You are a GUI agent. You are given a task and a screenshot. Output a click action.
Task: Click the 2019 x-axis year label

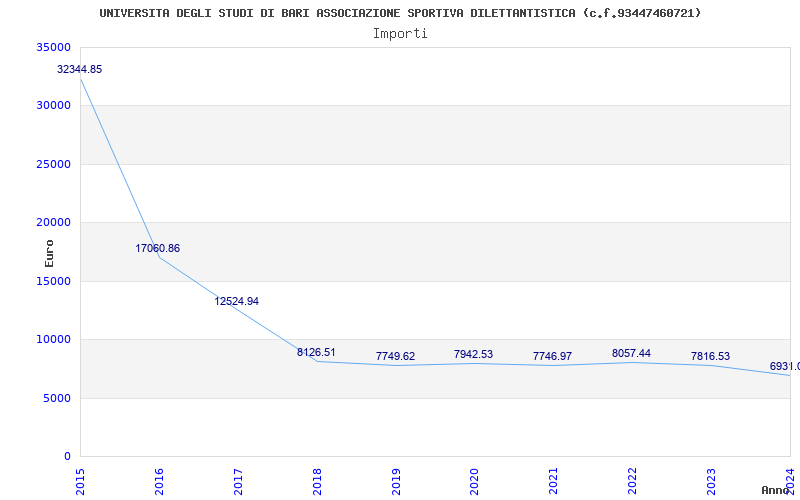(396, 482)
